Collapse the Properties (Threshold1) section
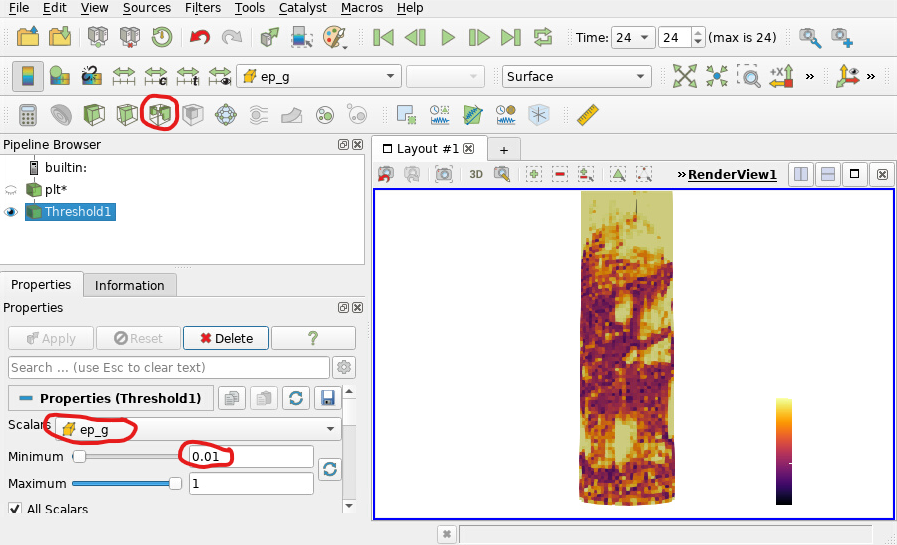The height and width of the screenshot is (545, 897). (26, 398)
